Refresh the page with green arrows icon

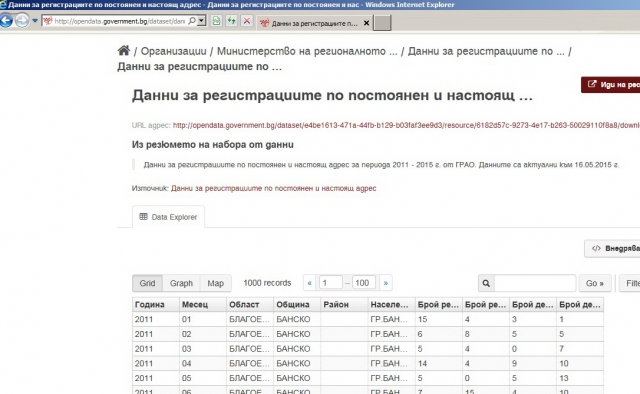[x=231, y=21]
